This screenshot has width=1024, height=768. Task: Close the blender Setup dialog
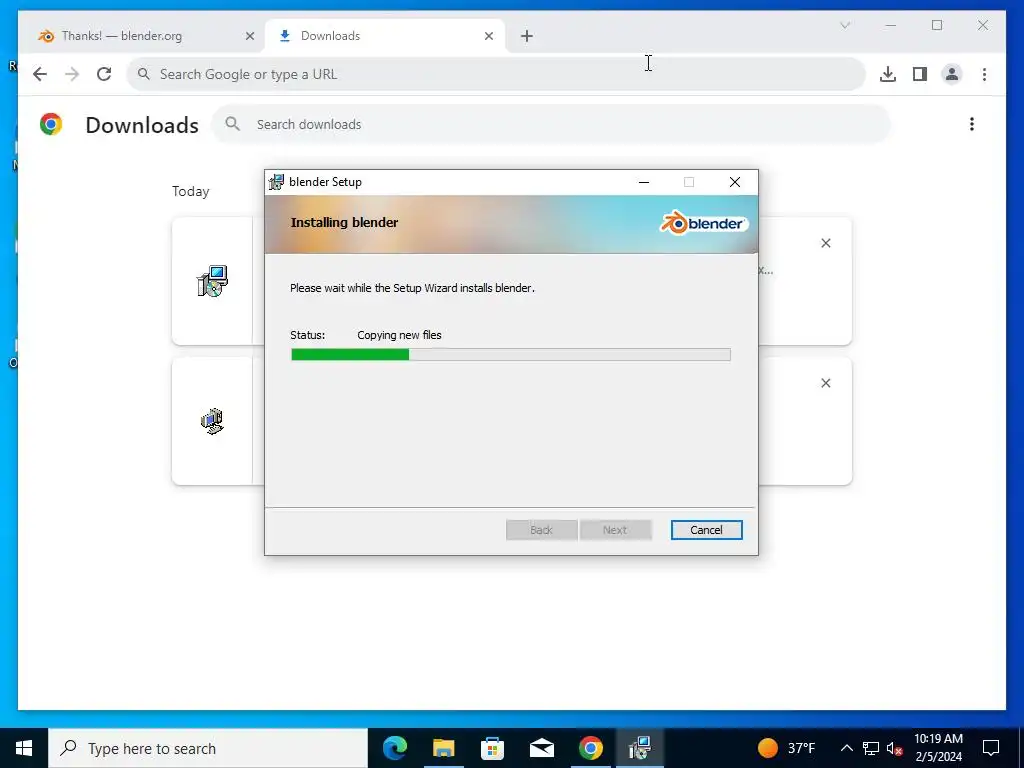coord(735,182)
